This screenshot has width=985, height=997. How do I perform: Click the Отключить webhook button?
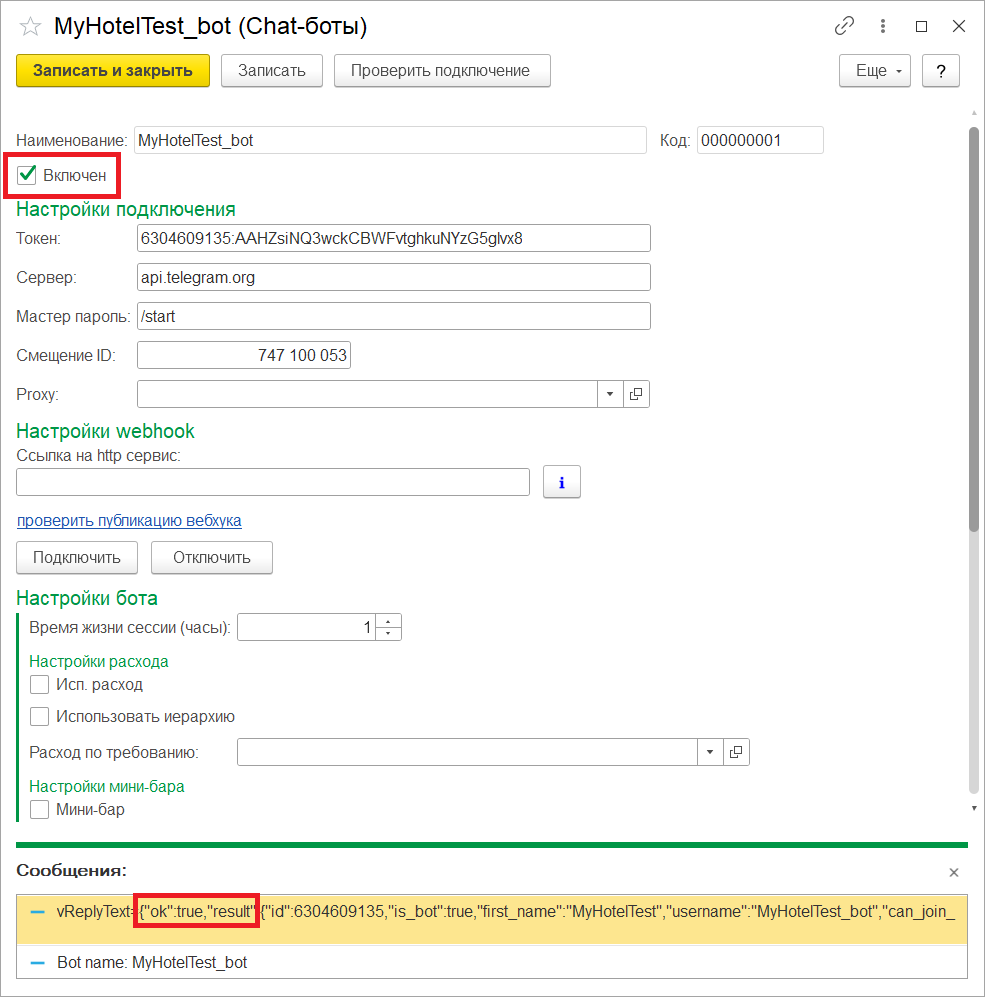pyautogui.click(x=212, y=558)
